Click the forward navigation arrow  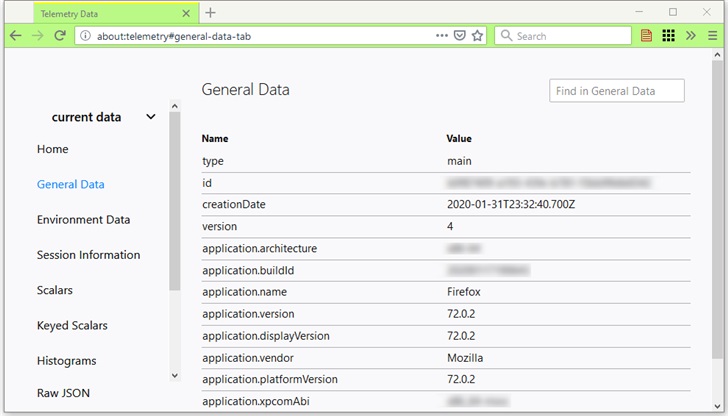coord(38,36)
